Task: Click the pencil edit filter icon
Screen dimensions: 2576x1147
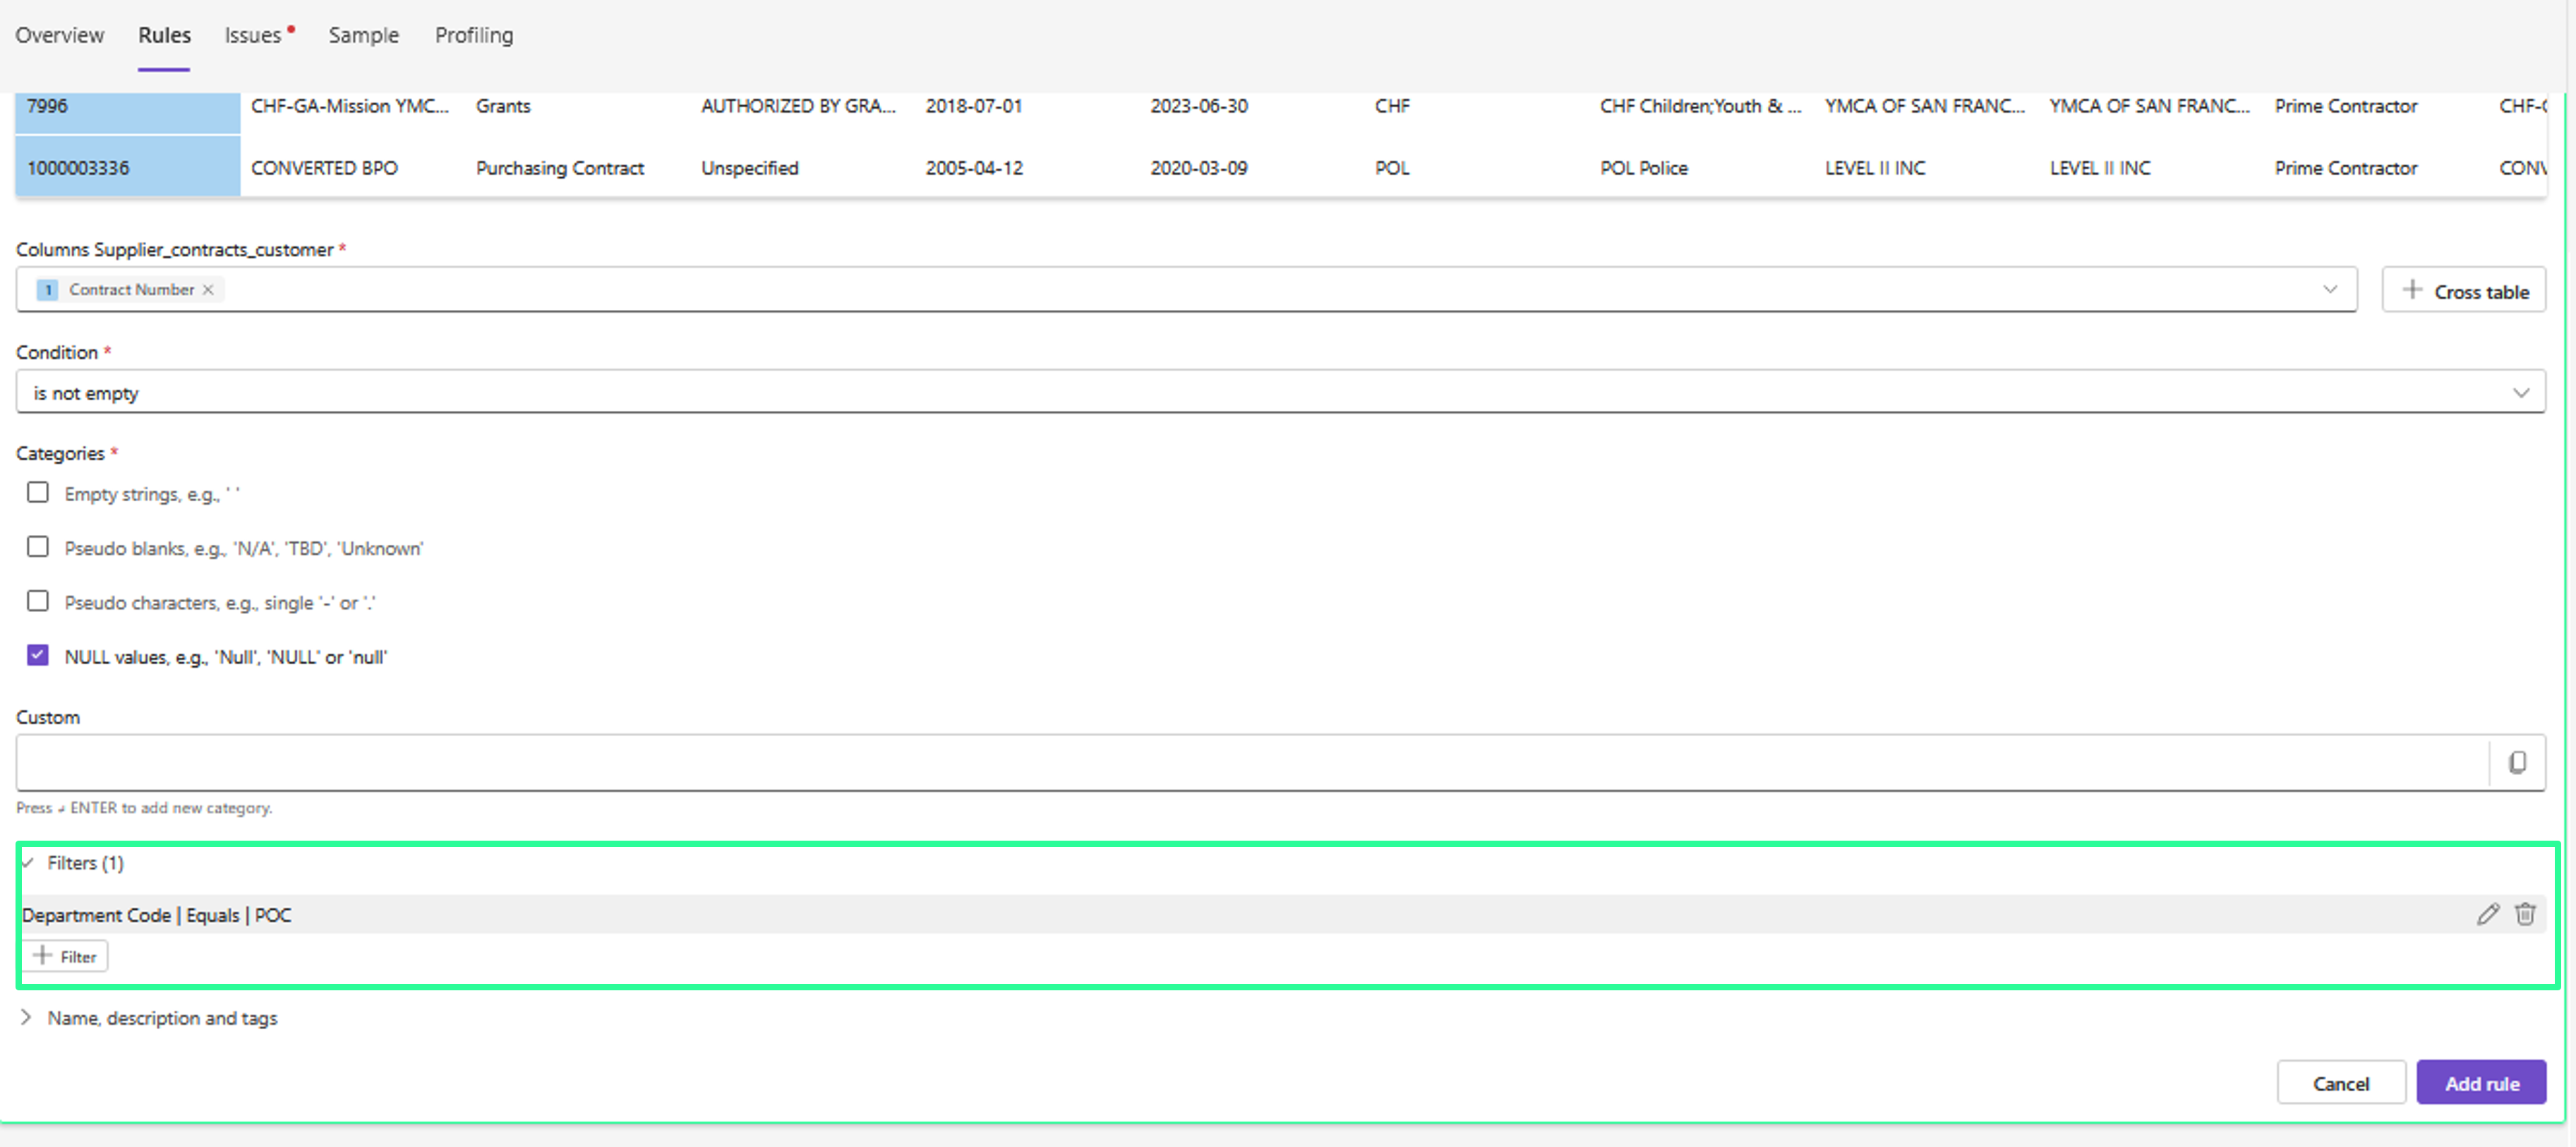Action: (2487, 914)
